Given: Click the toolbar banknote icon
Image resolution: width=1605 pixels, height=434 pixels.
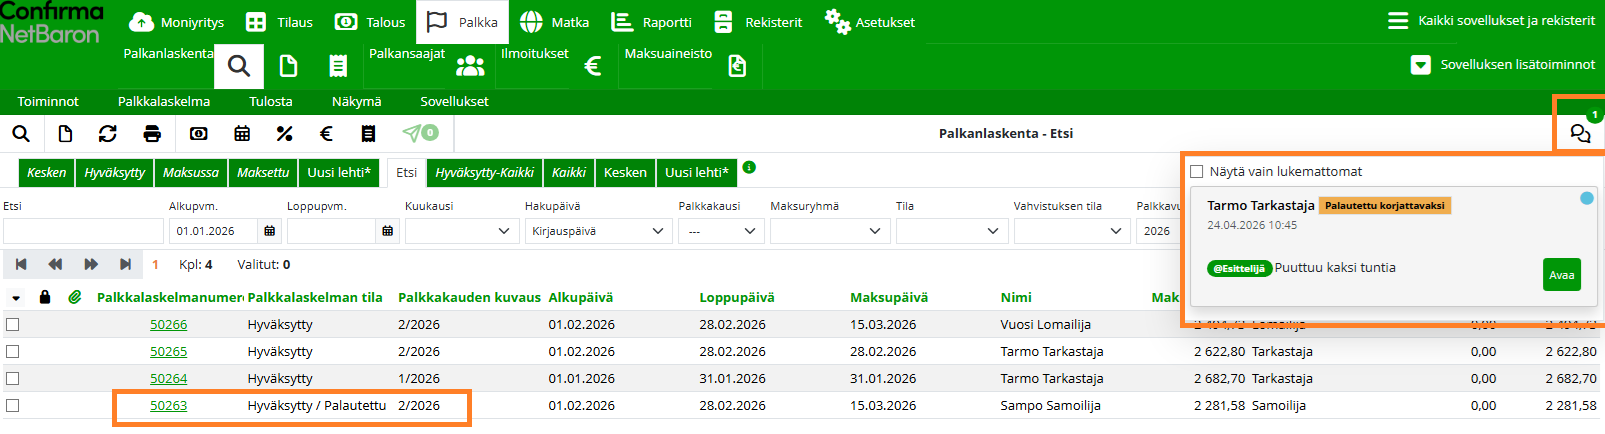Looking at the screenshot, I should pos(199,134).
